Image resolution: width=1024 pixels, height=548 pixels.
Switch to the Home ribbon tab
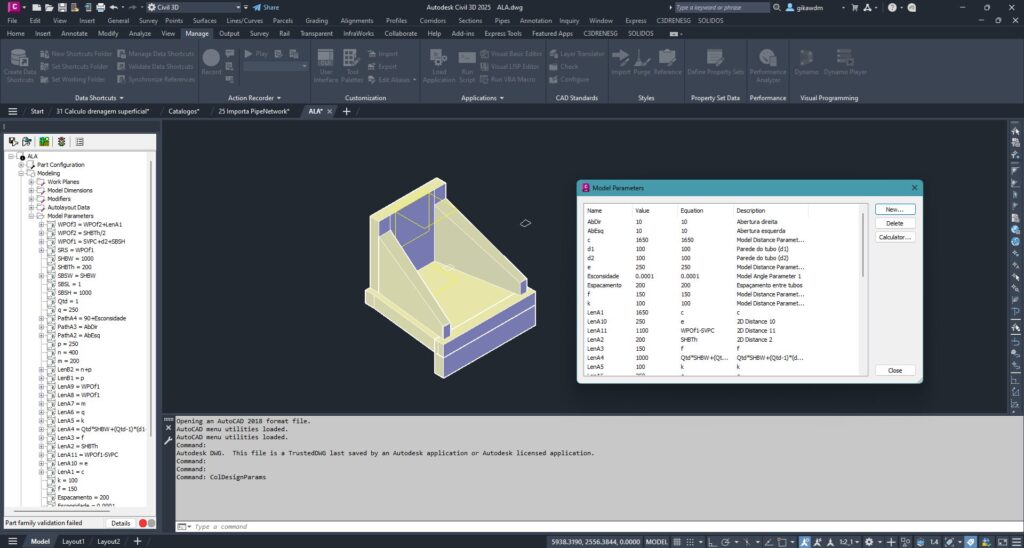pyautogui.click(x=16, y=33)
